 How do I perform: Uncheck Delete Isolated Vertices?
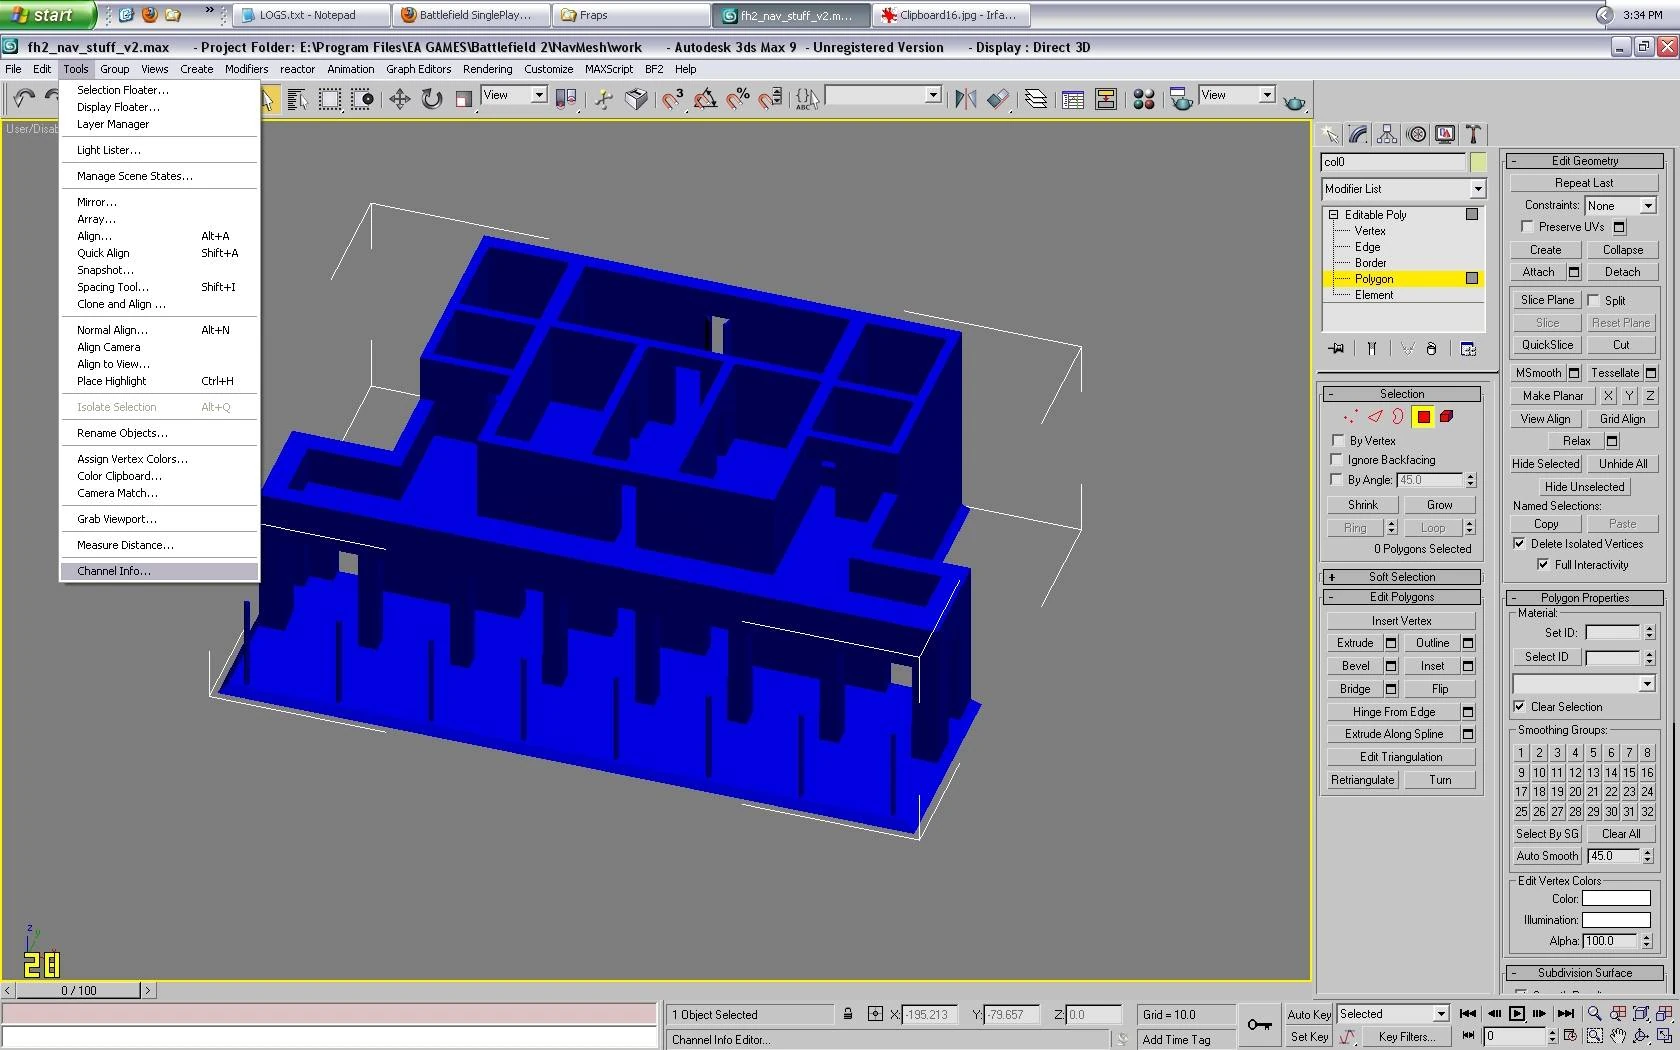click(1519, 544)
